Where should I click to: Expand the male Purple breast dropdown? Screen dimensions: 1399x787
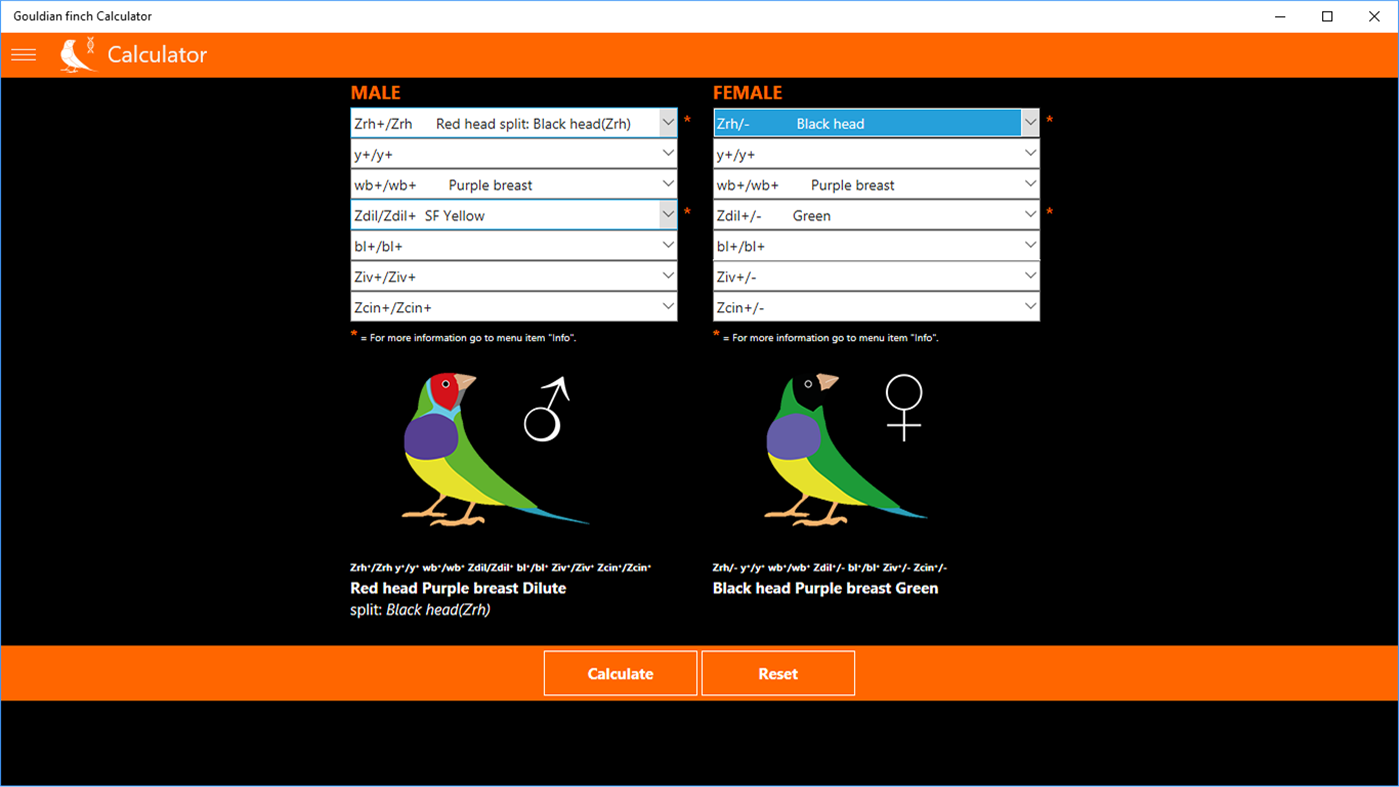coord(513,184)
